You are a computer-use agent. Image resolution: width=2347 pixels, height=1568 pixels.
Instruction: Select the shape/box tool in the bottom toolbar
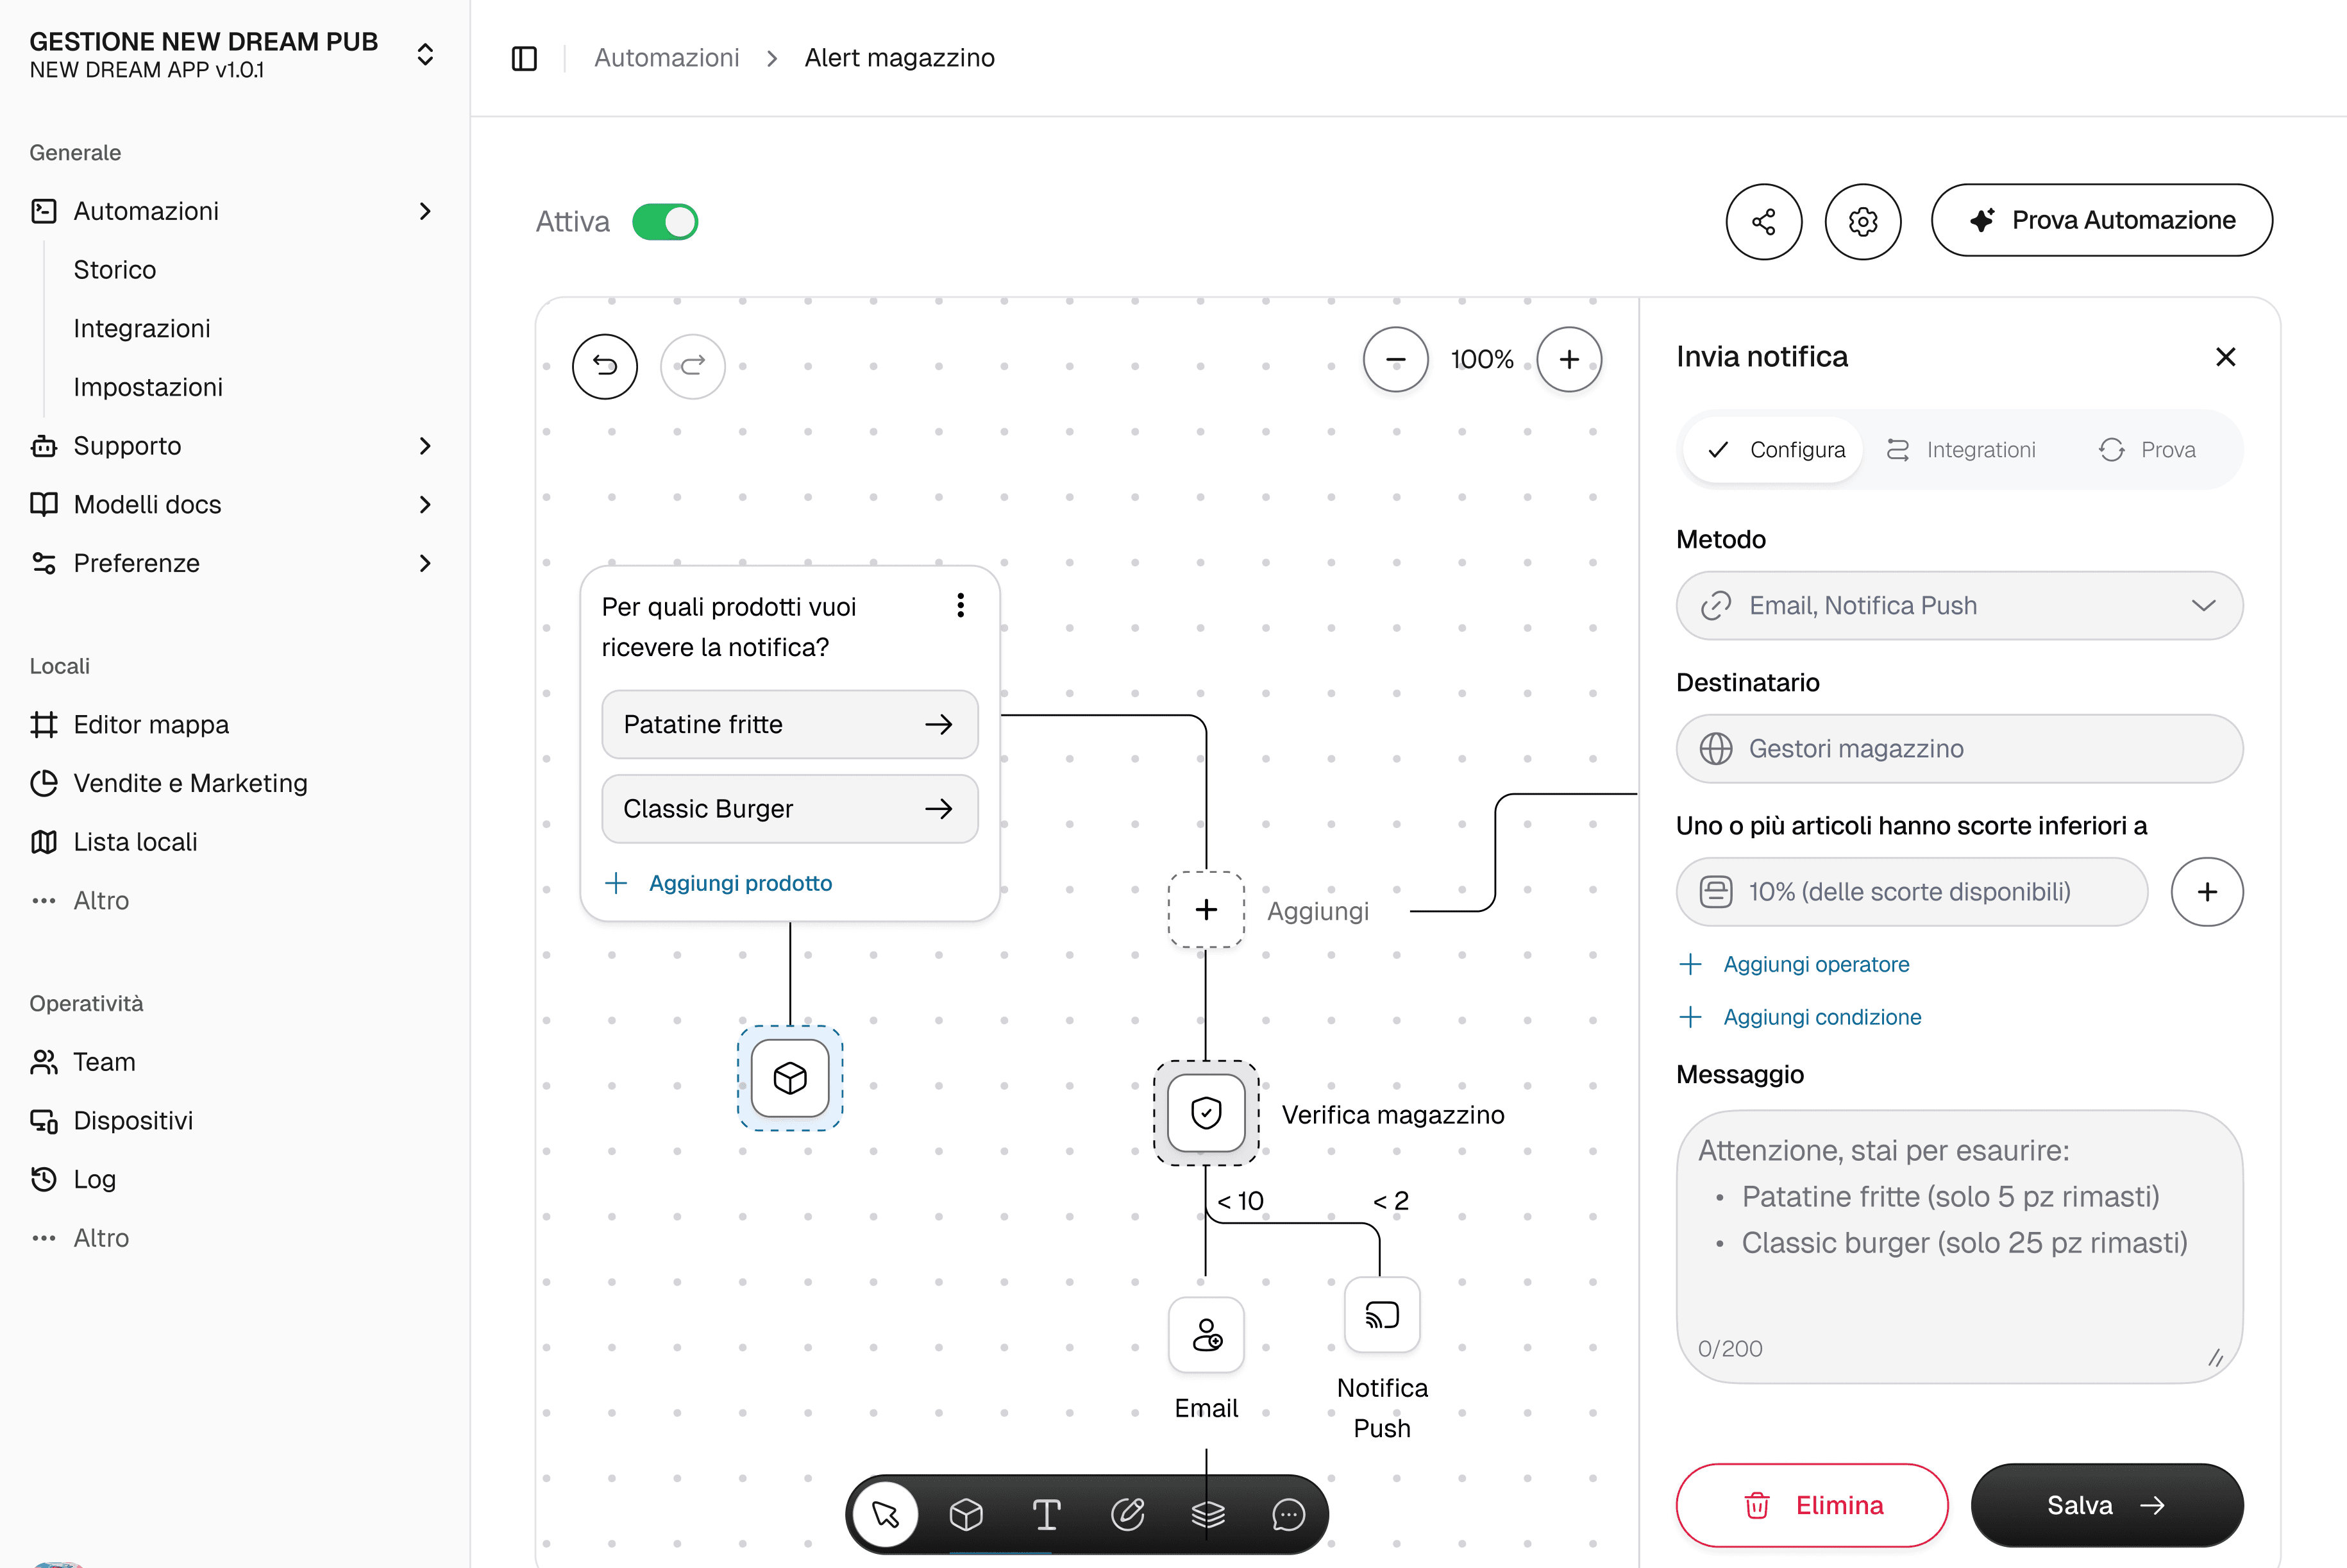pos(966,1514)
